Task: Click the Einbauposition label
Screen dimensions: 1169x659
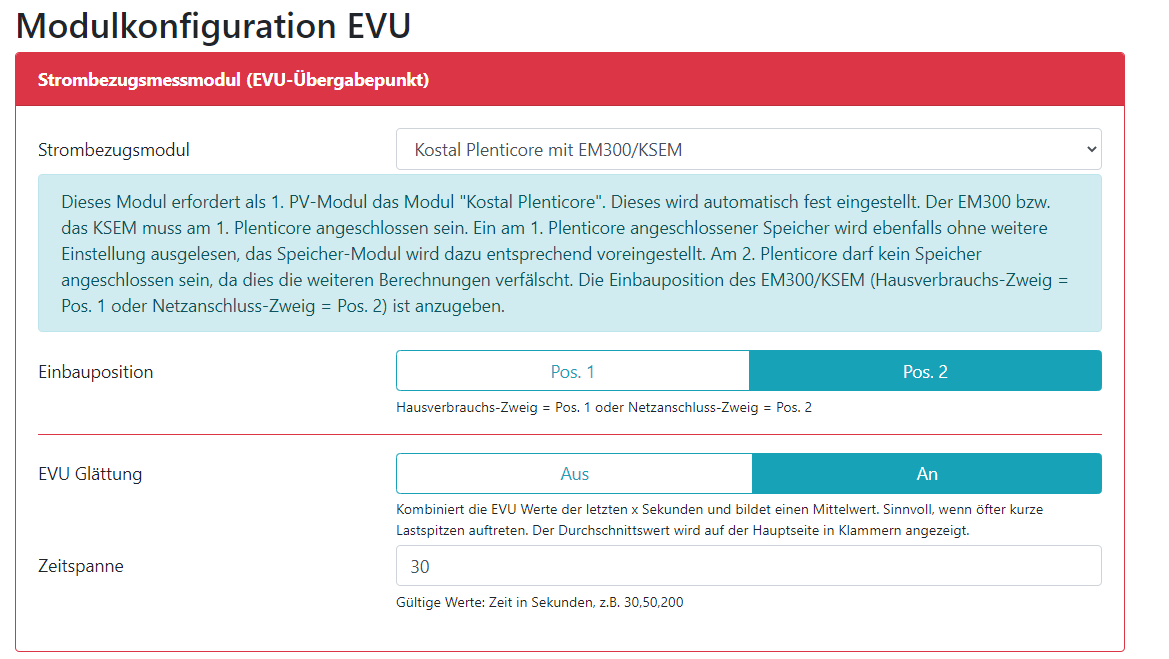Action: pyautogui.click(x=96, y=372)
